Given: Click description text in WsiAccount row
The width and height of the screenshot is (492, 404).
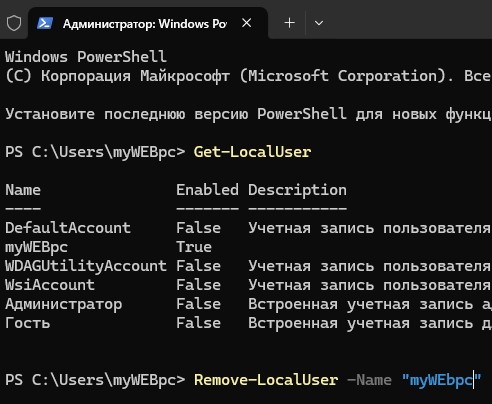Looking at the screenshot, I should [x=369, y=285].
